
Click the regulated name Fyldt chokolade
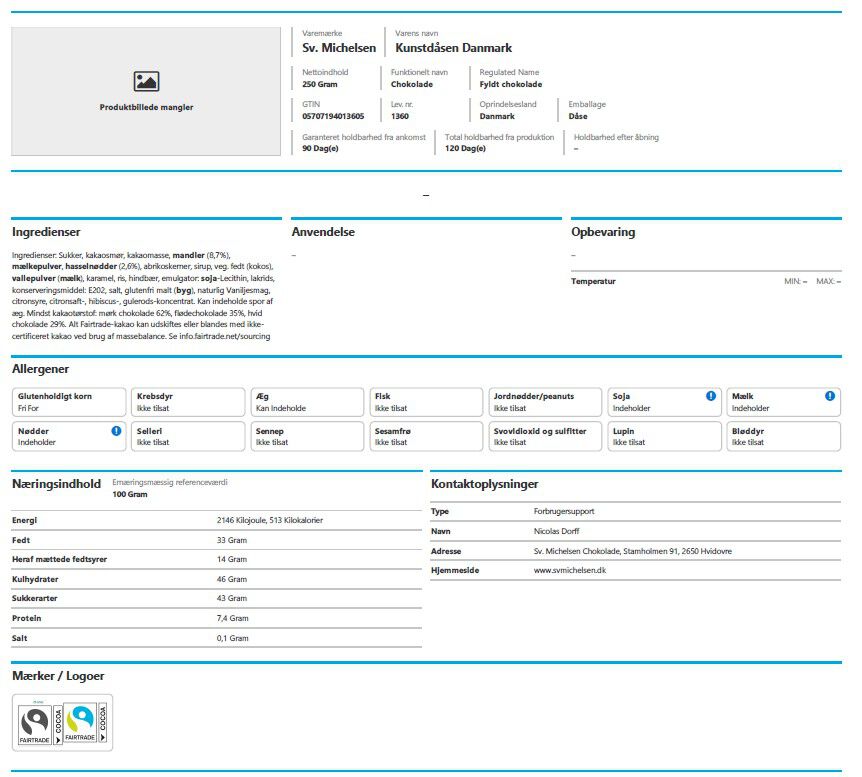coord(511,84)
